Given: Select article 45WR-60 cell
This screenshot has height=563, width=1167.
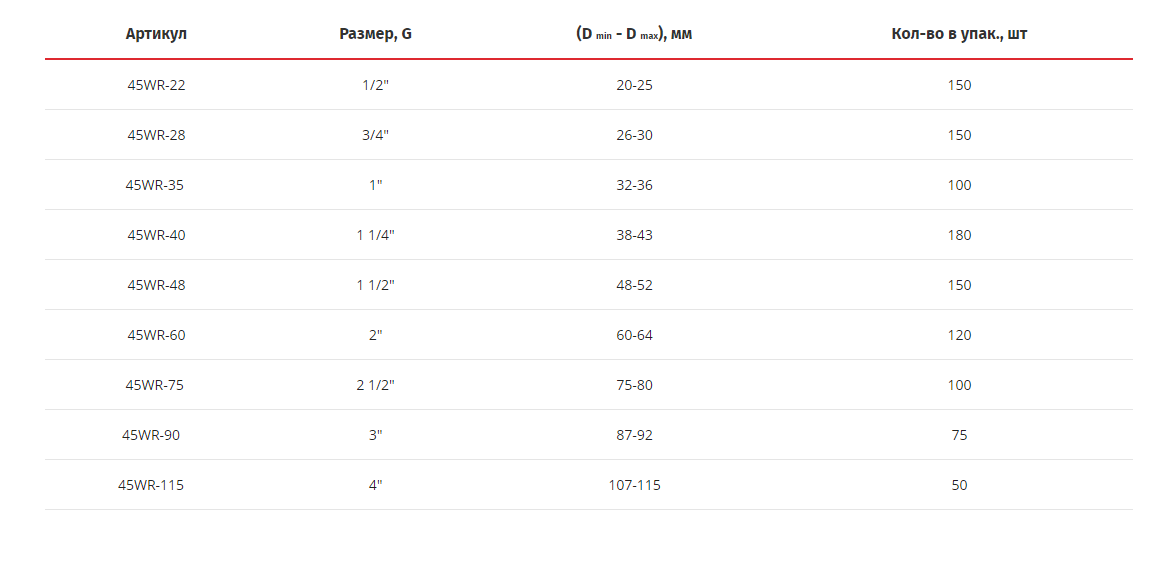Looking at the screenshot, I should 156,335.
